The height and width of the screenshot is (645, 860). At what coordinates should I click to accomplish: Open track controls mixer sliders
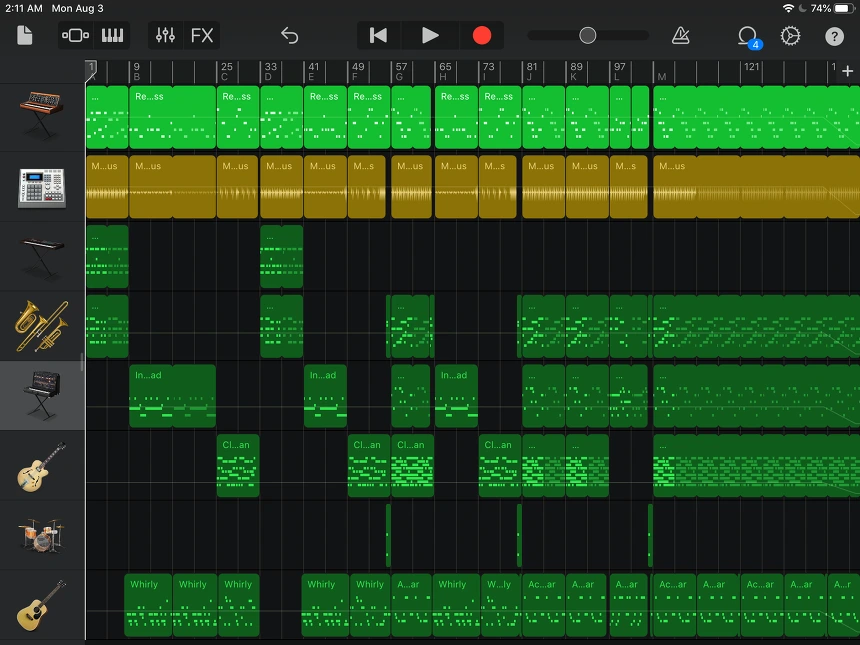coord(165,36)
